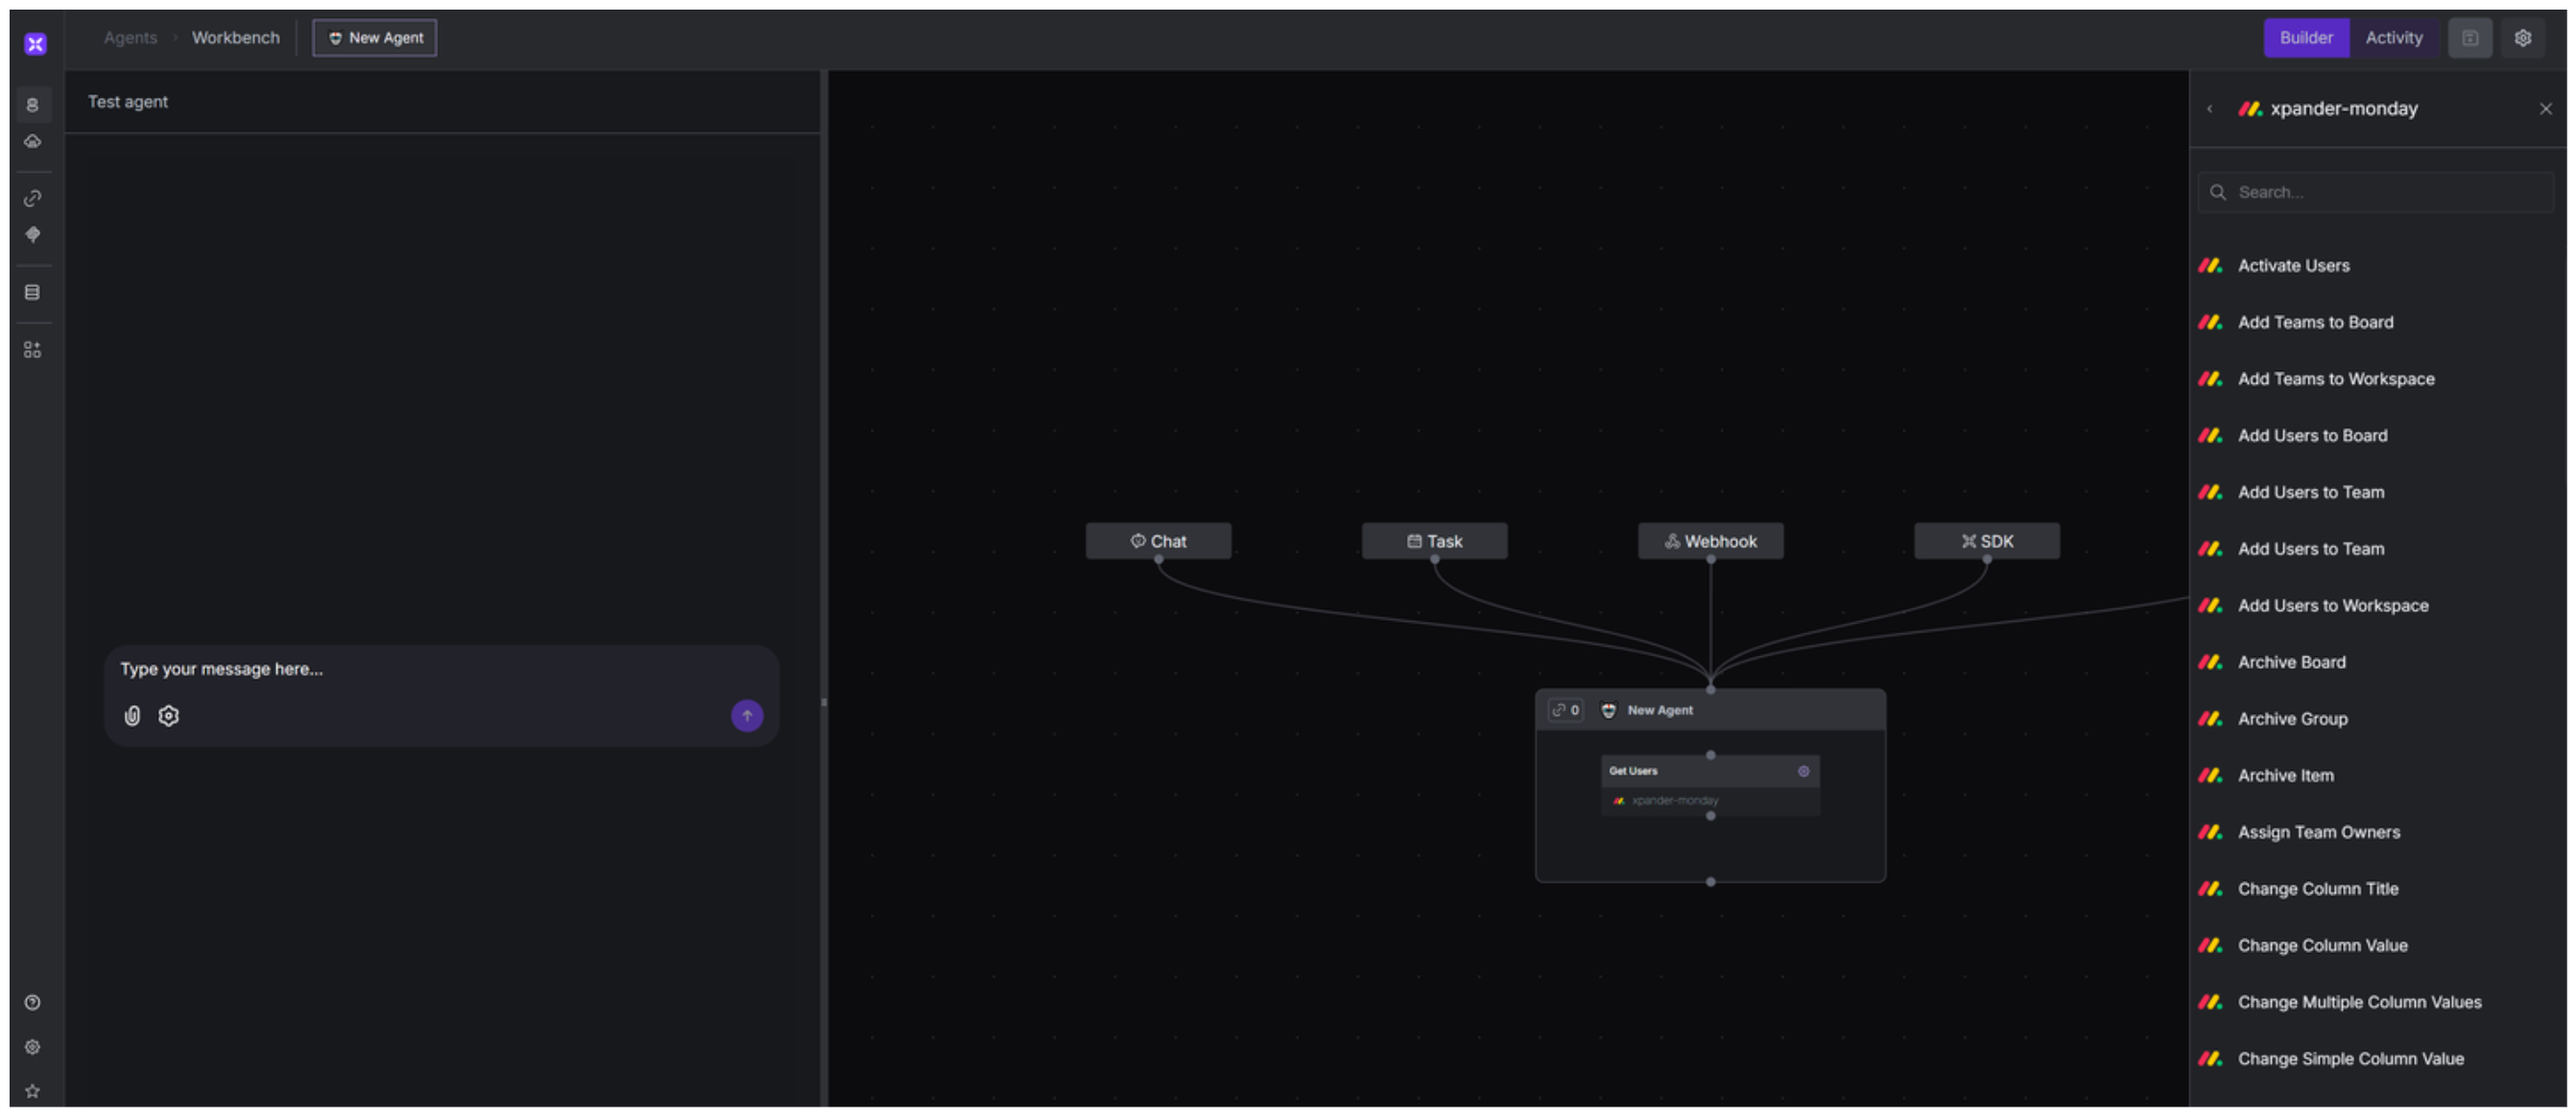Viewport: 2576px width, 1116px height.
Task: Open settings on Get Users node
Action: click(x=1803, y=771)
